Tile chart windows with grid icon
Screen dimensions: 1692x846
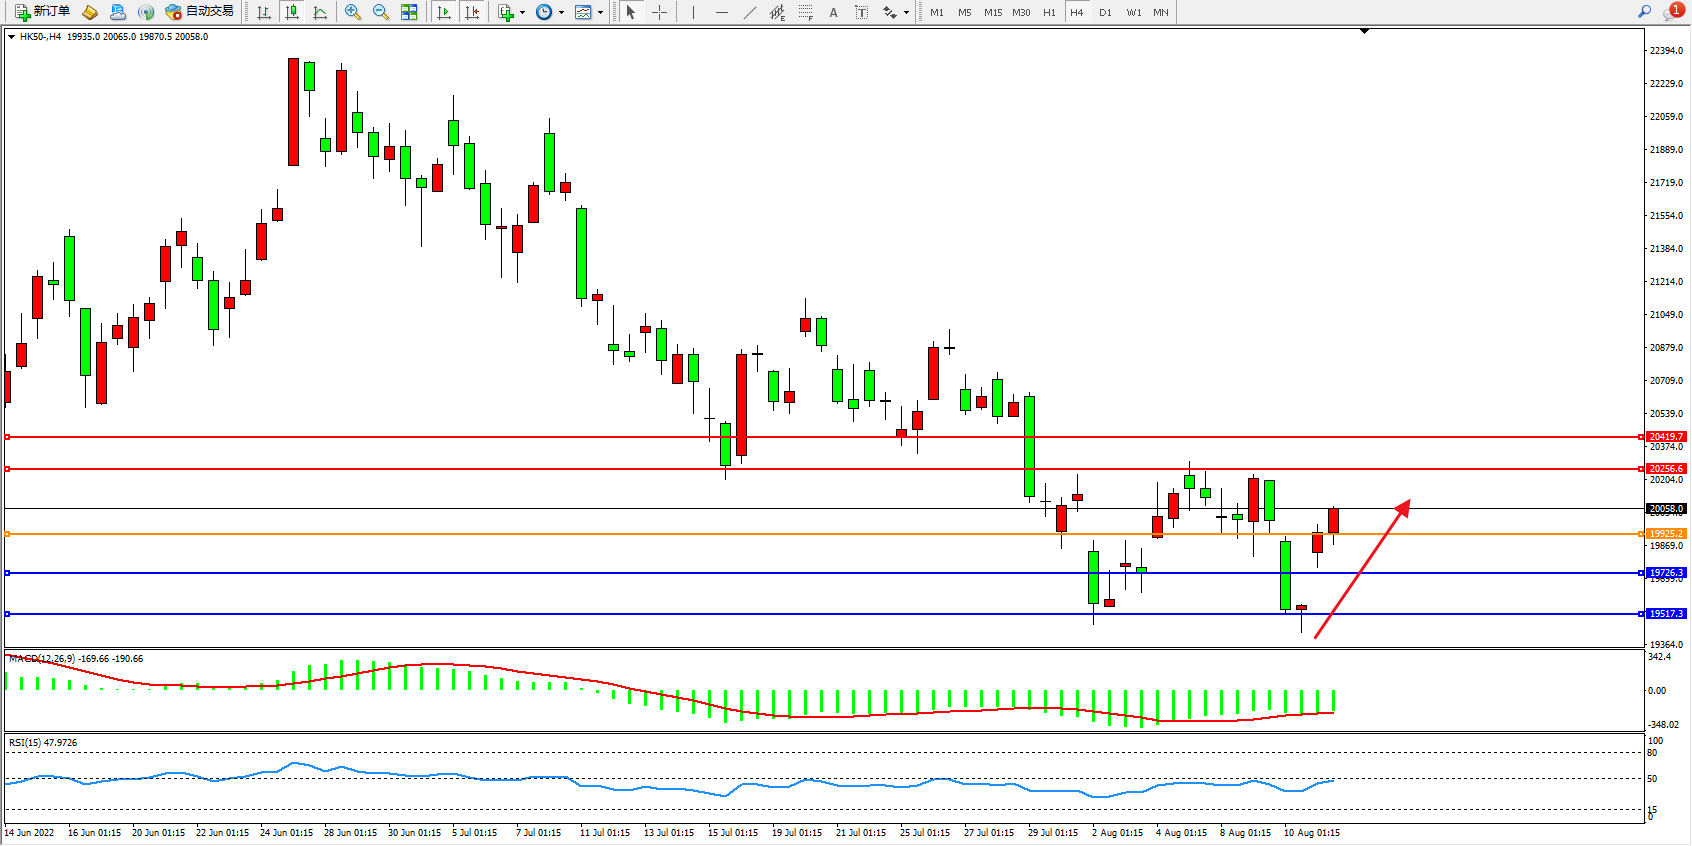click(409, 13)
